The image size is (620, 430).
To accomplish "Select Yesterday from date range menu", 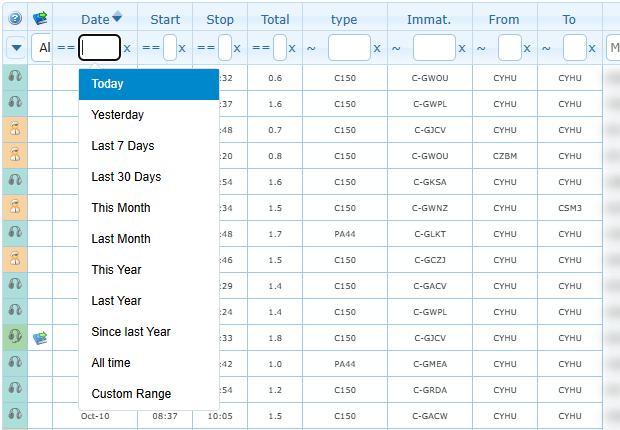I will pyautogui.click(x=149, y=115).
